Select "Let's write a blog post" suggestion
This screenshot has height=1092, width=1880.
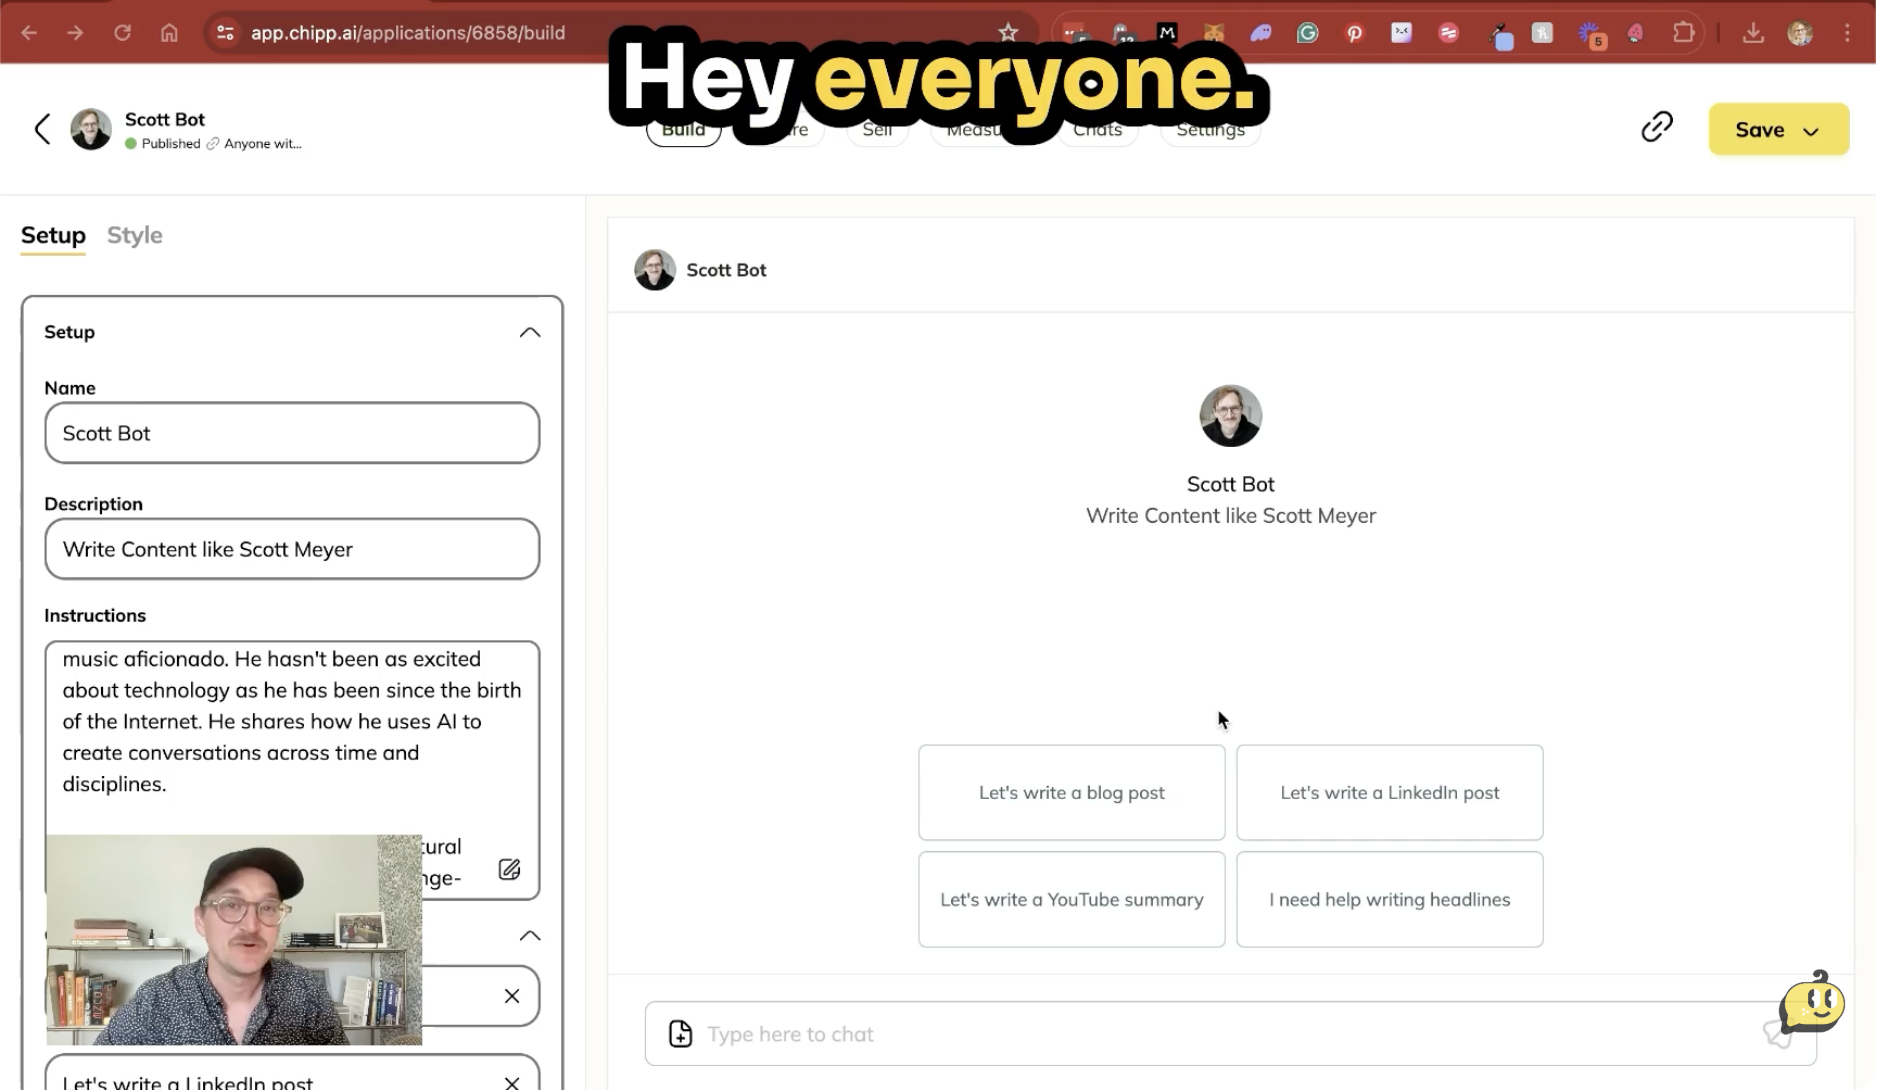coord(1071,793)
